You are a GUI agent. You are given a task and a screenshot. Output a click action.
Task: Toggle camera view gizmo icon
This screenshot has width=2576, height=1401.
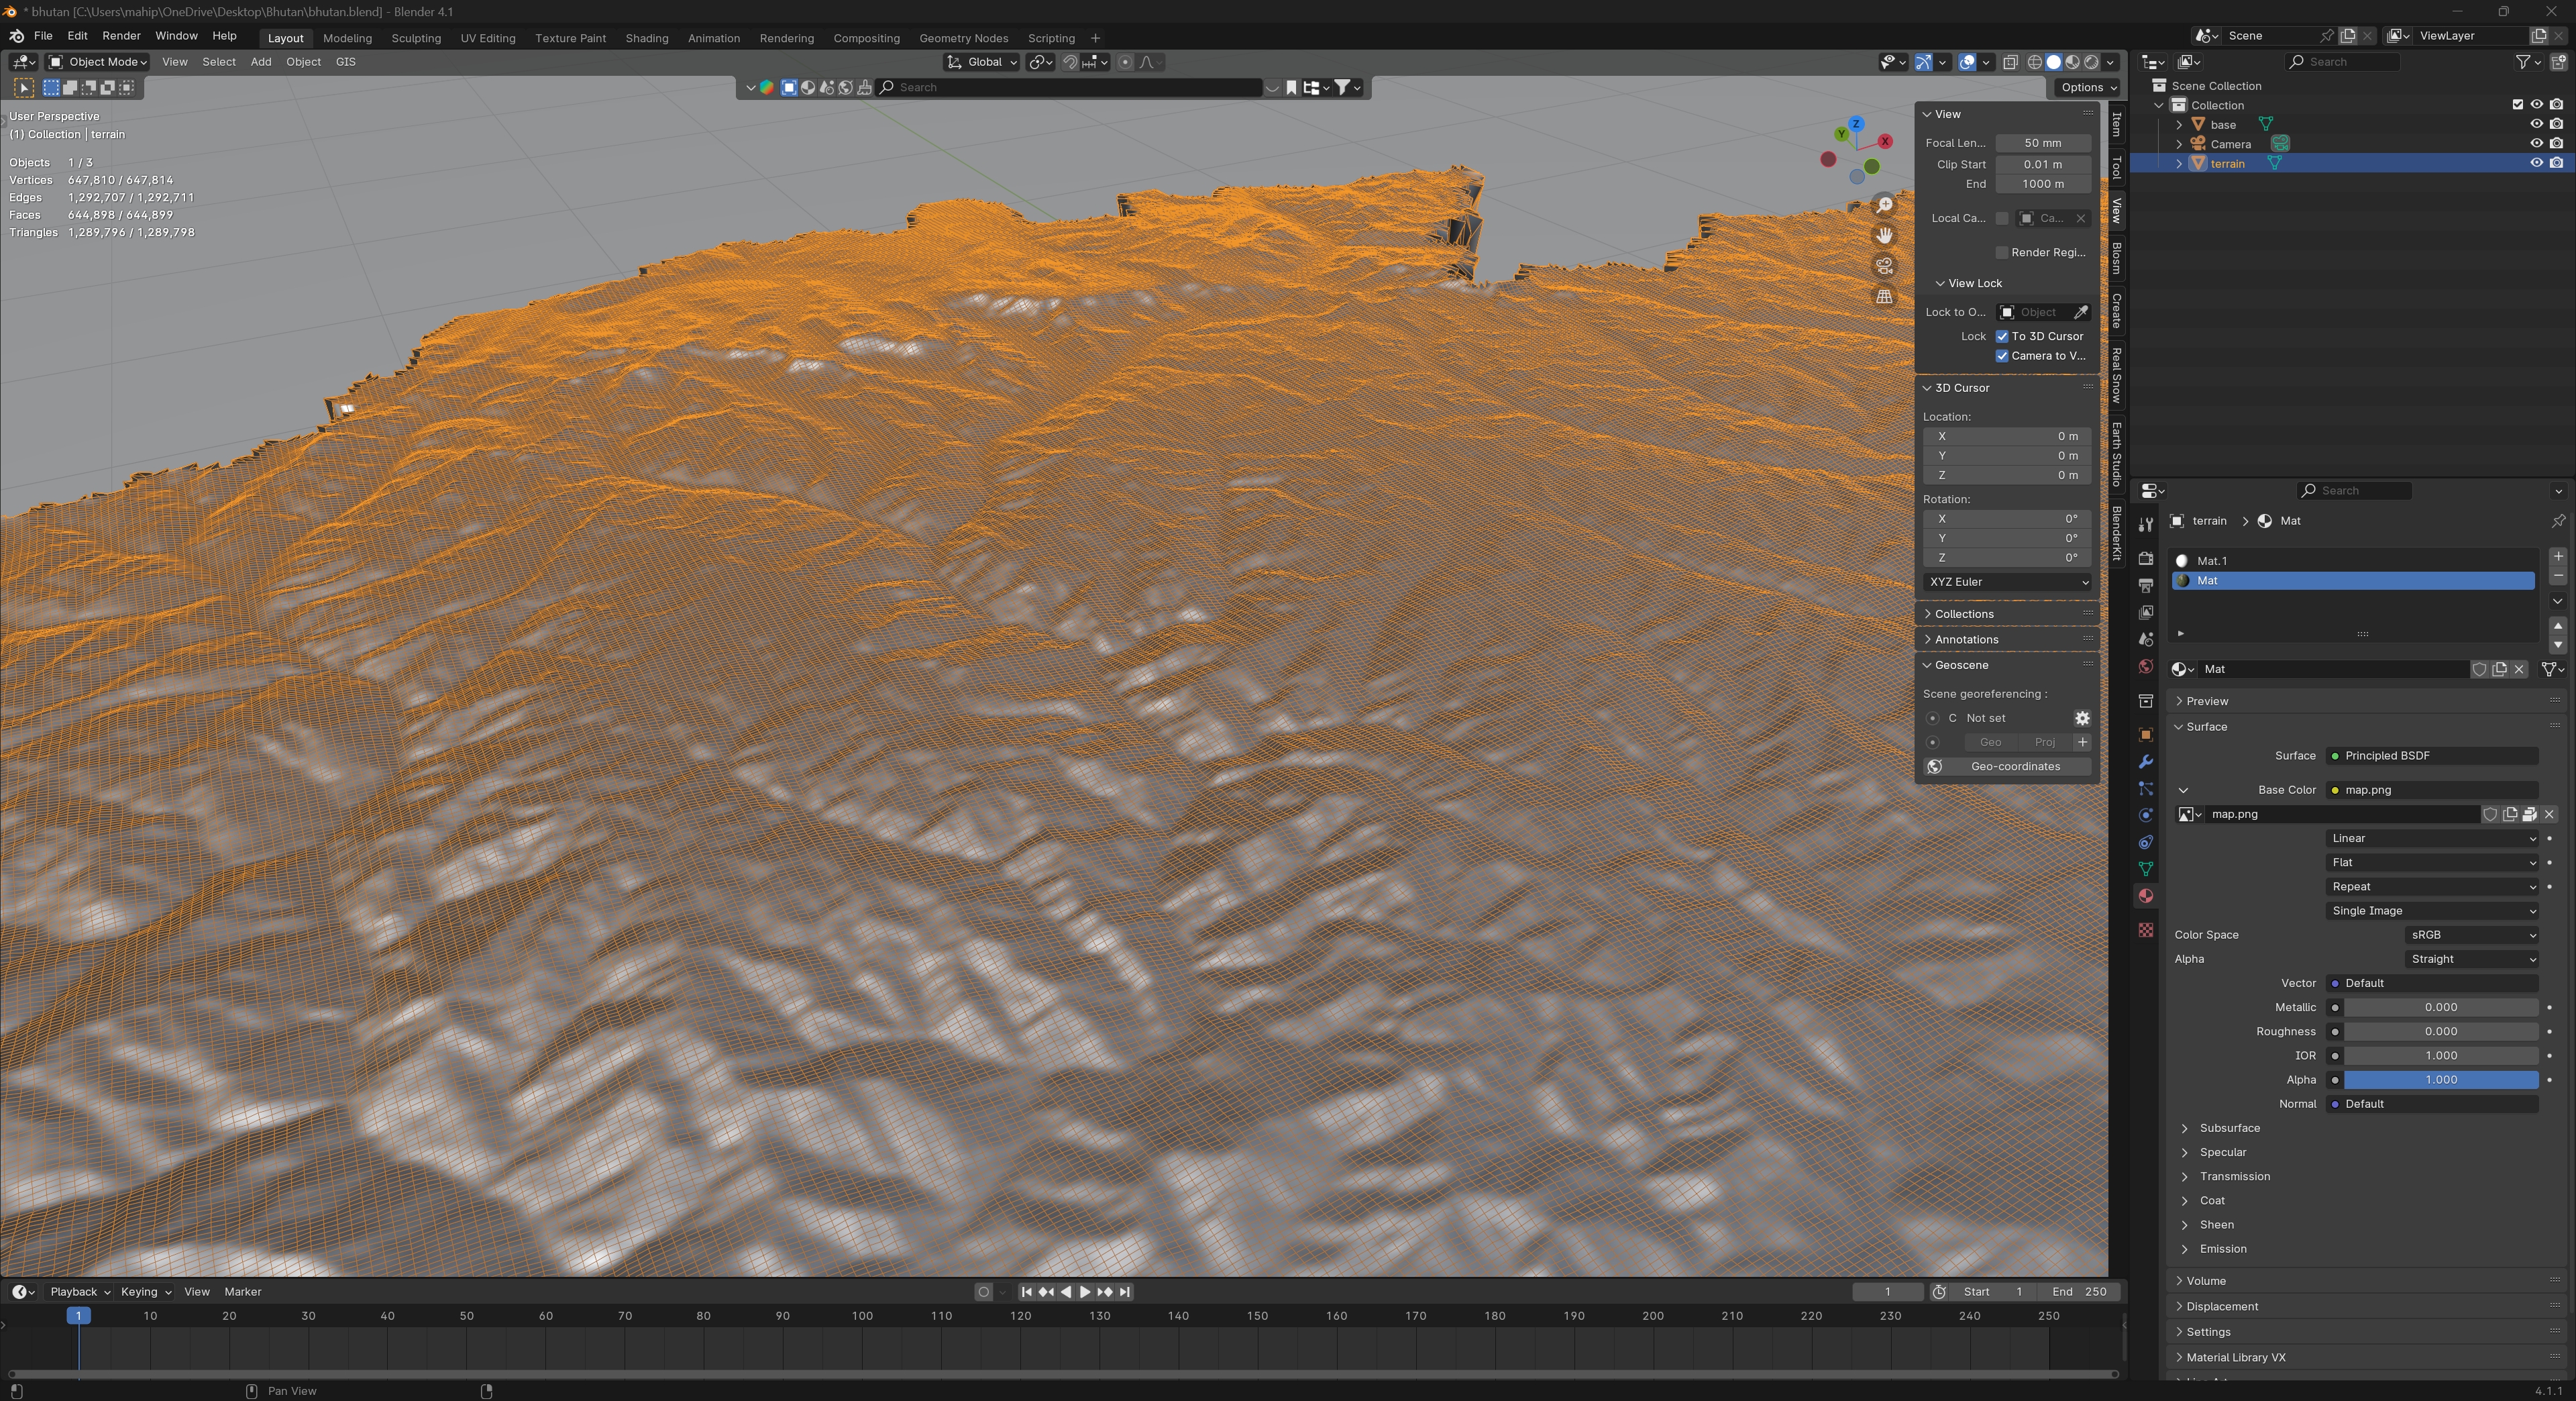point(1884,266)
